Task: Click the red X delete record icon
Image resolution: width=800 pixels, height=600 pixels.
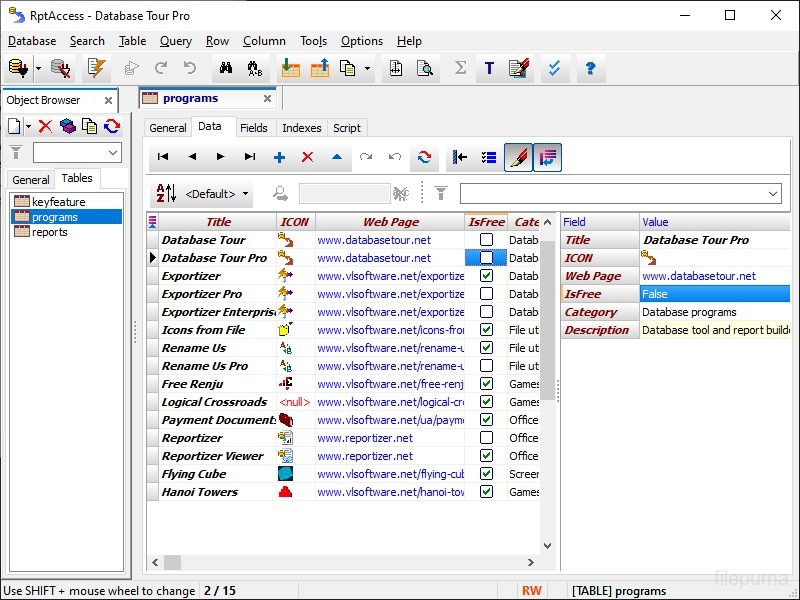Action: point(307,157)
